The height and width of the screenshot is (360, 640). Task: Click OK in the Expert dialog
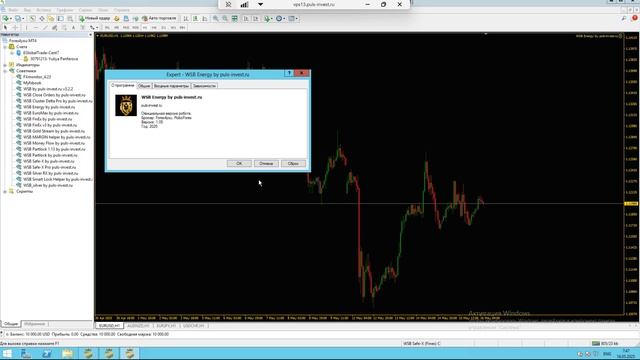pyautogui.click(x=239, y=163)
